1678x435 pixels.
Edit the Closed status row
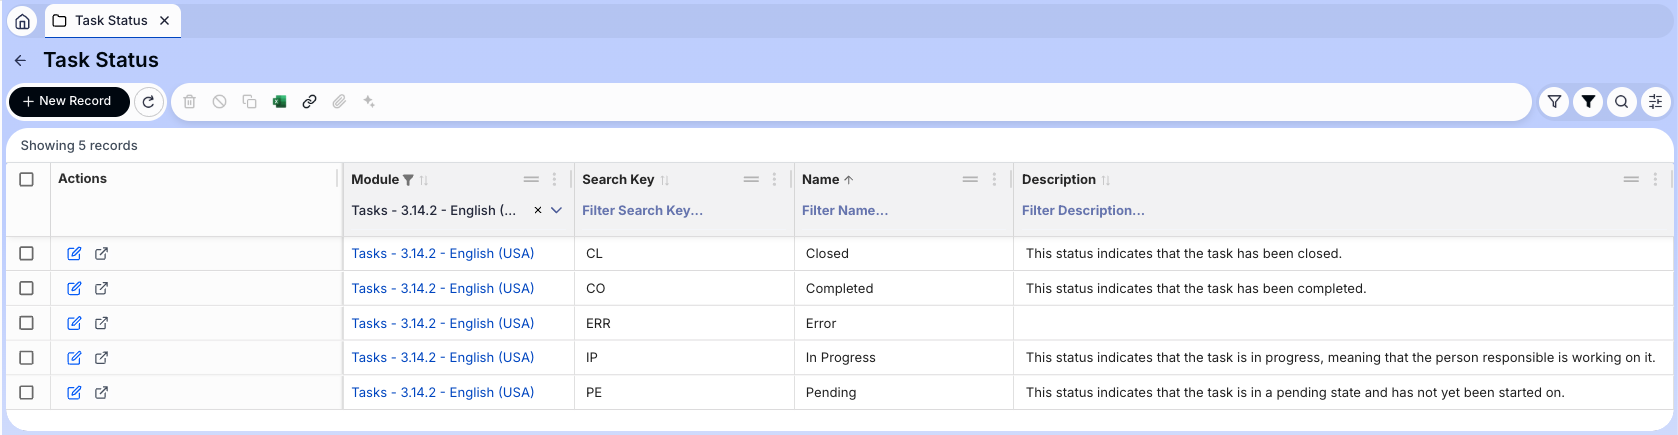tap(74, 254)
